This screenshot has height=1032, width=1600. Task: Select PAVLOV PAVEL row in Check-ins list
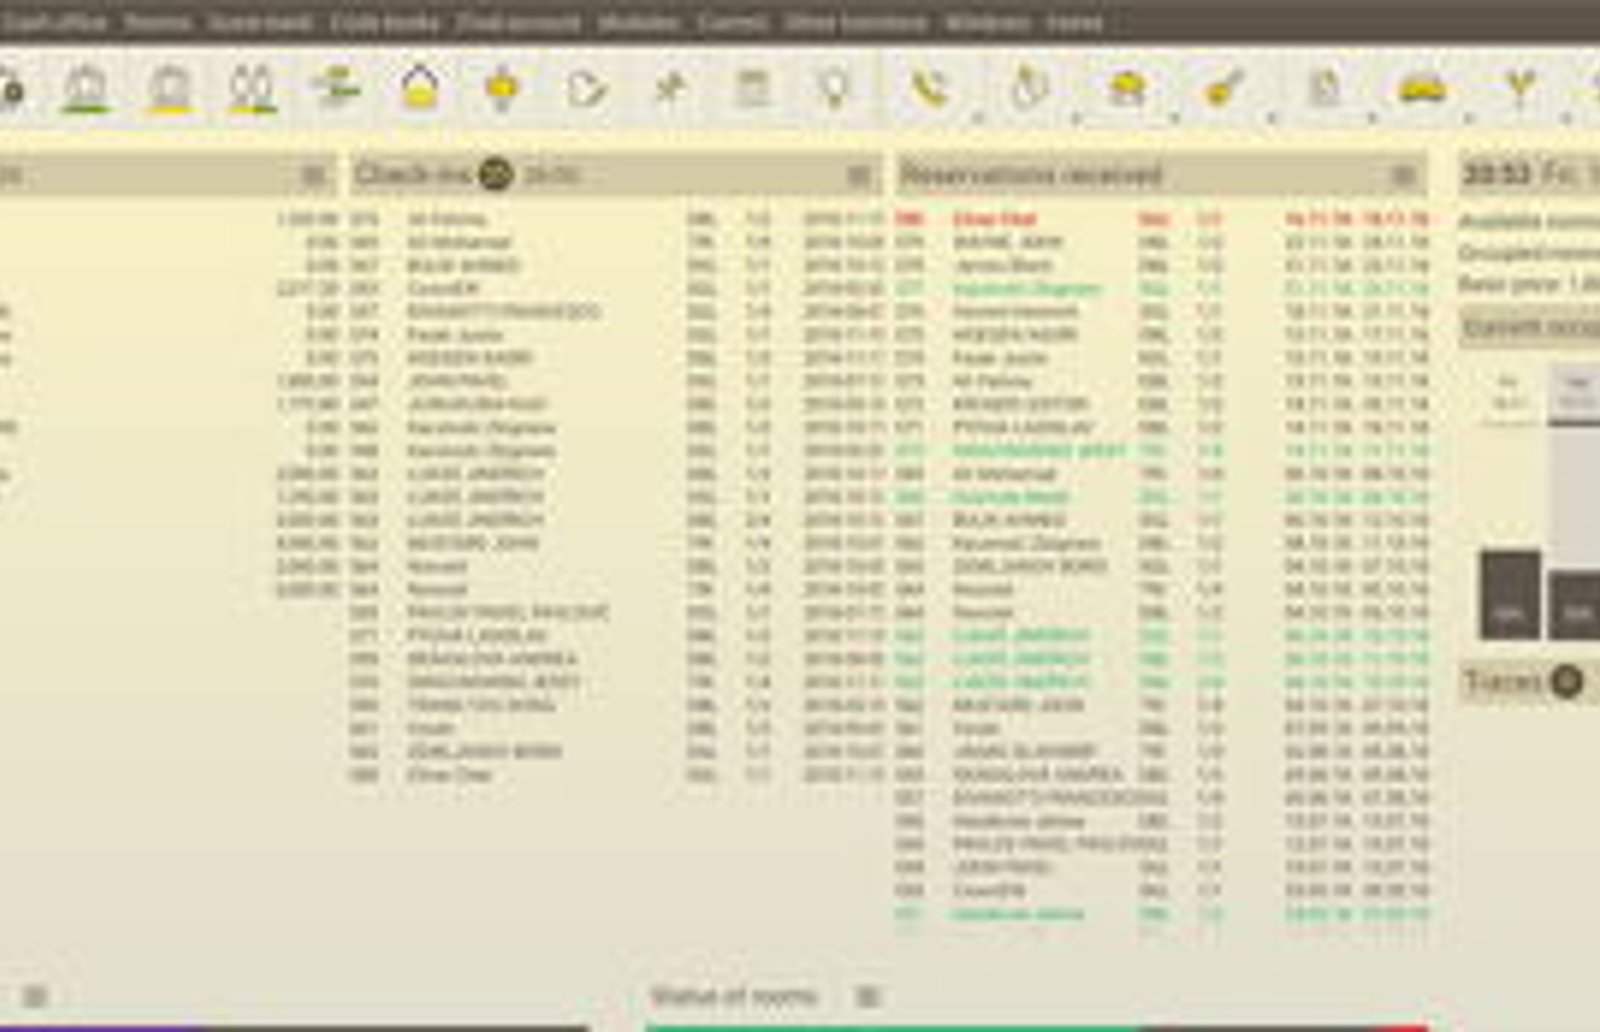coord(617,612)
